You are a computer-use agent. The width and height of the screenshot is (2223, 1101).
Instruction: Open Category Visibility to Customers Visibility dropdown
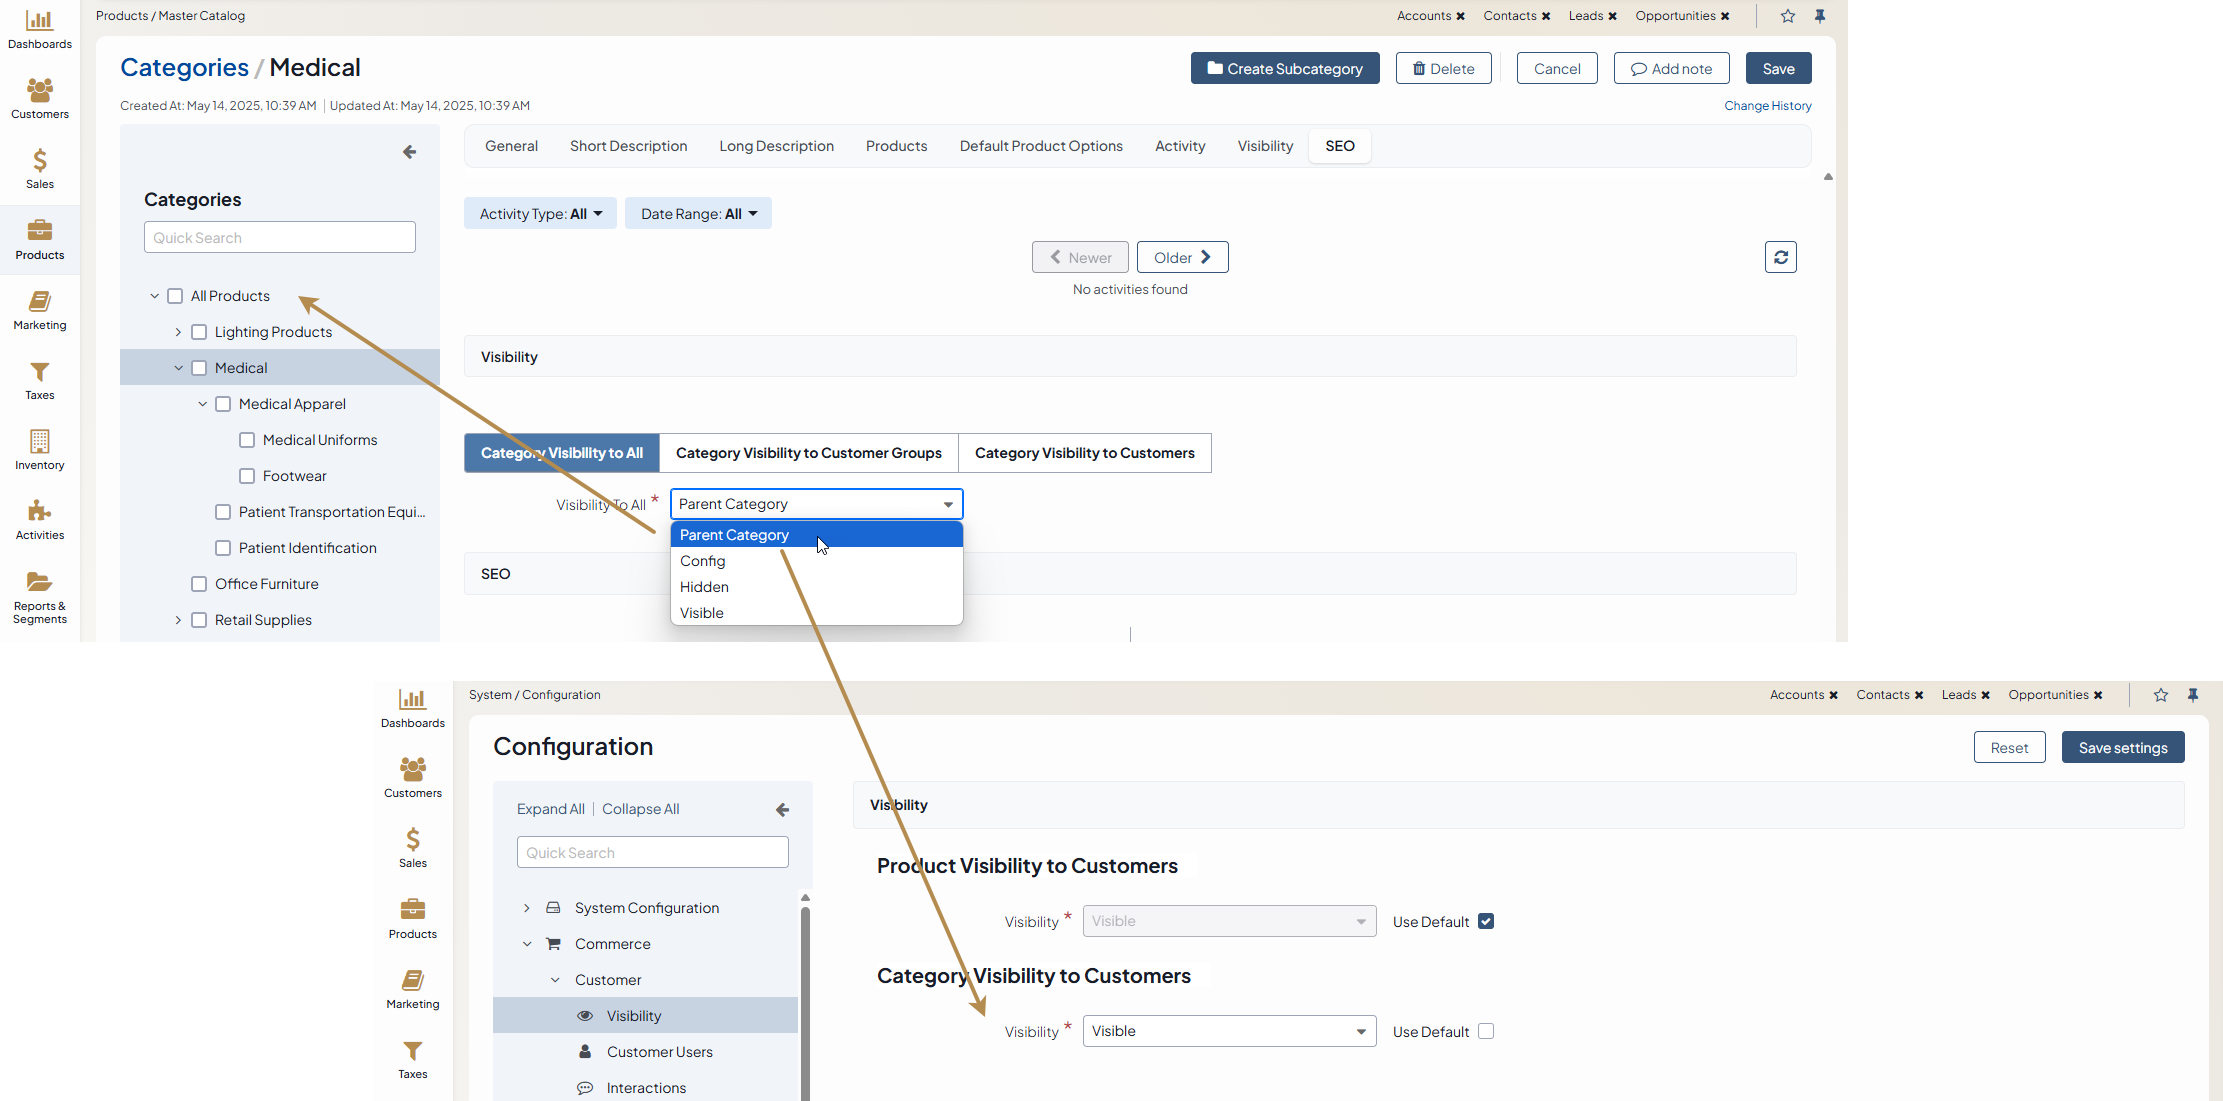[1228, 1031]
